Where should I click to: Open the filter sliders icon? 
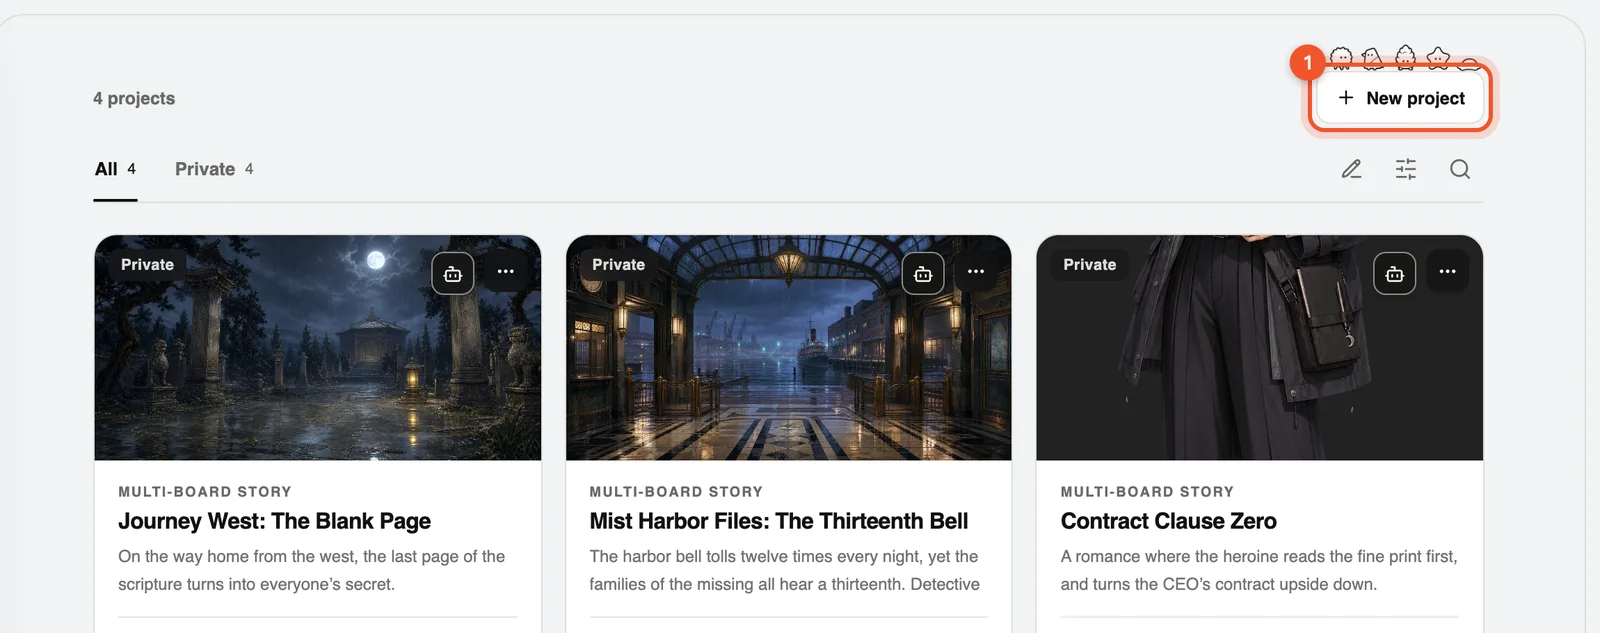click(1406, 169)
